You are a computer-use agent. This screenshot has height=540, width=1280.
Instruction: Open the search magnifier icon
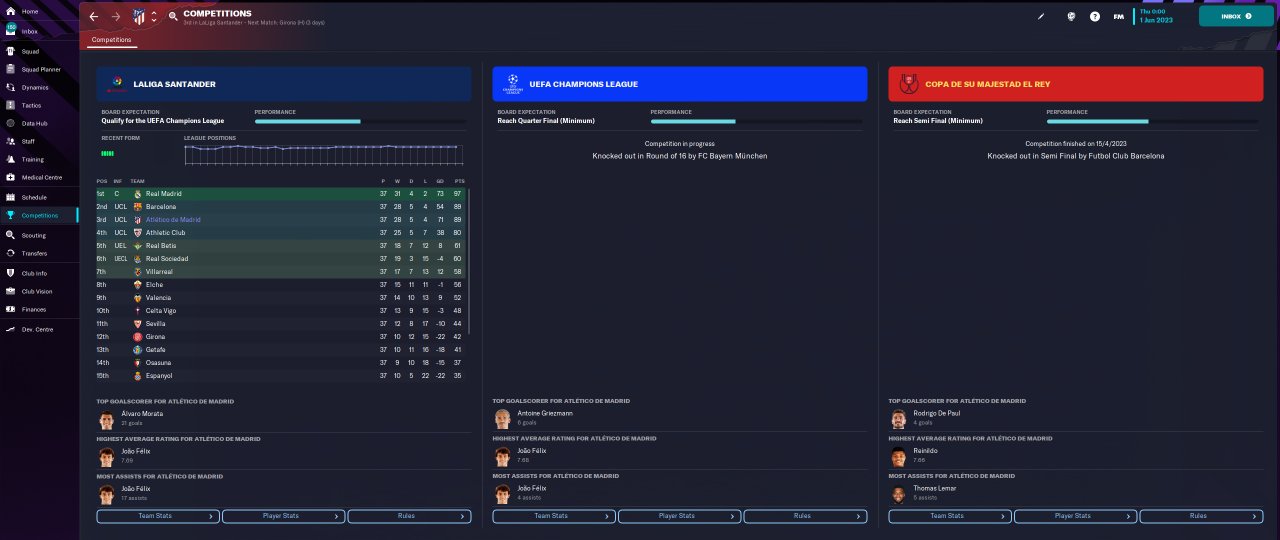(173, 17)
